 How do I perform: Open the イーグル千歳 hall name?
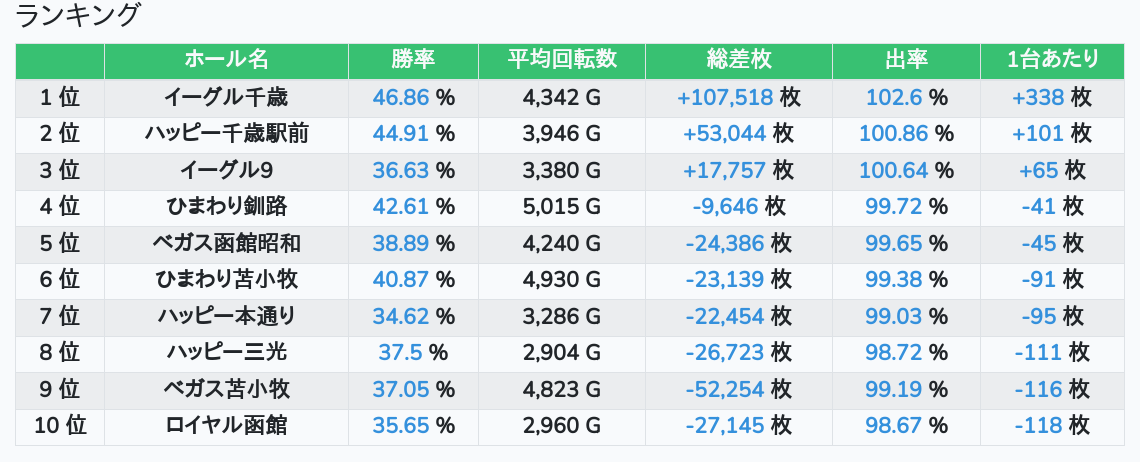tap(226, 98)
